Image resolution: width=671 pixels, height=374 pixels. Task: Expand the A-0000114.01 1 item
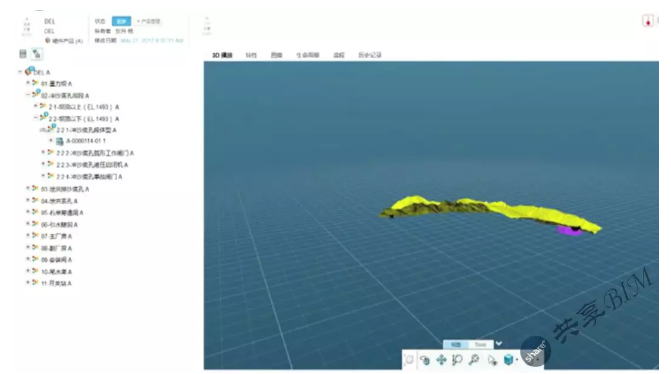point(51,140)
